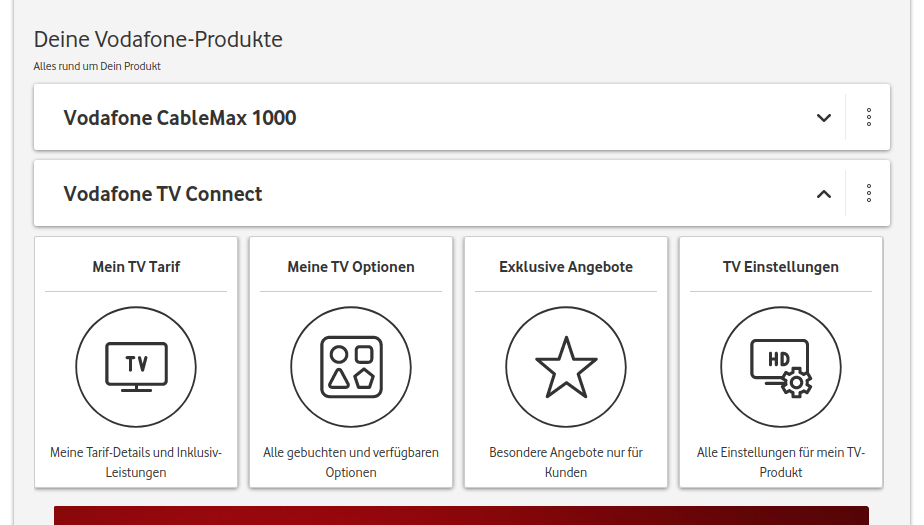Click the 'Deine Vodafone-Produkte' heading
924x525 pixels.
(158, 40)
